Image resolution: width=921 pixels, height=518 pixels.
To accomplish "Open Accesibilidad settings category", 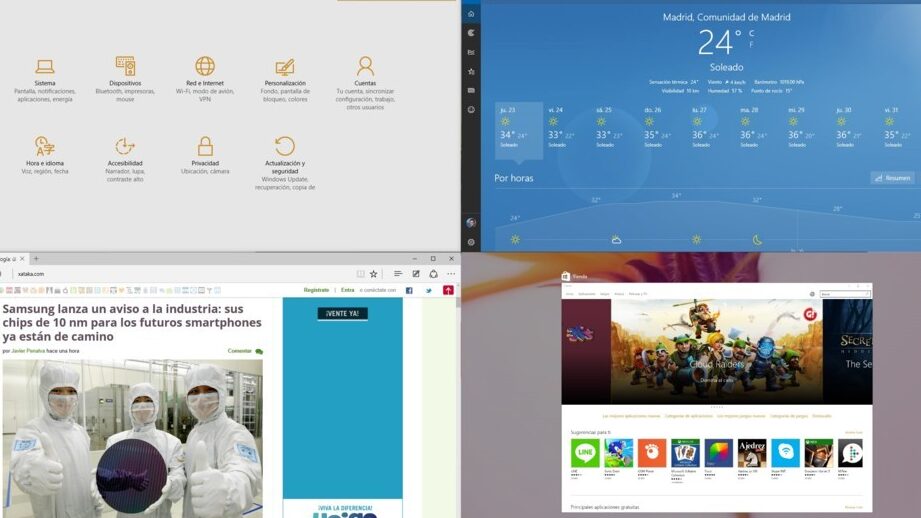I will 125,159.
